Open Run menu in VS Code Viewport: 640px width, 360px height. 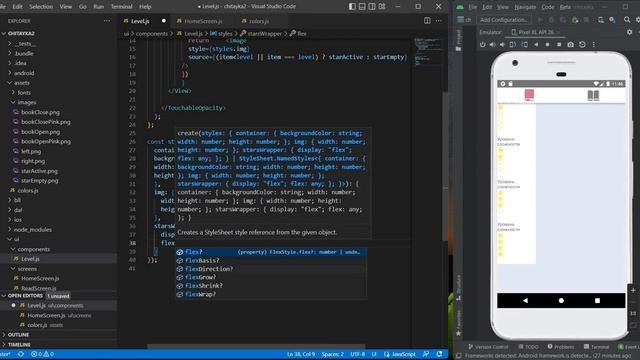[x=99, y=7]
